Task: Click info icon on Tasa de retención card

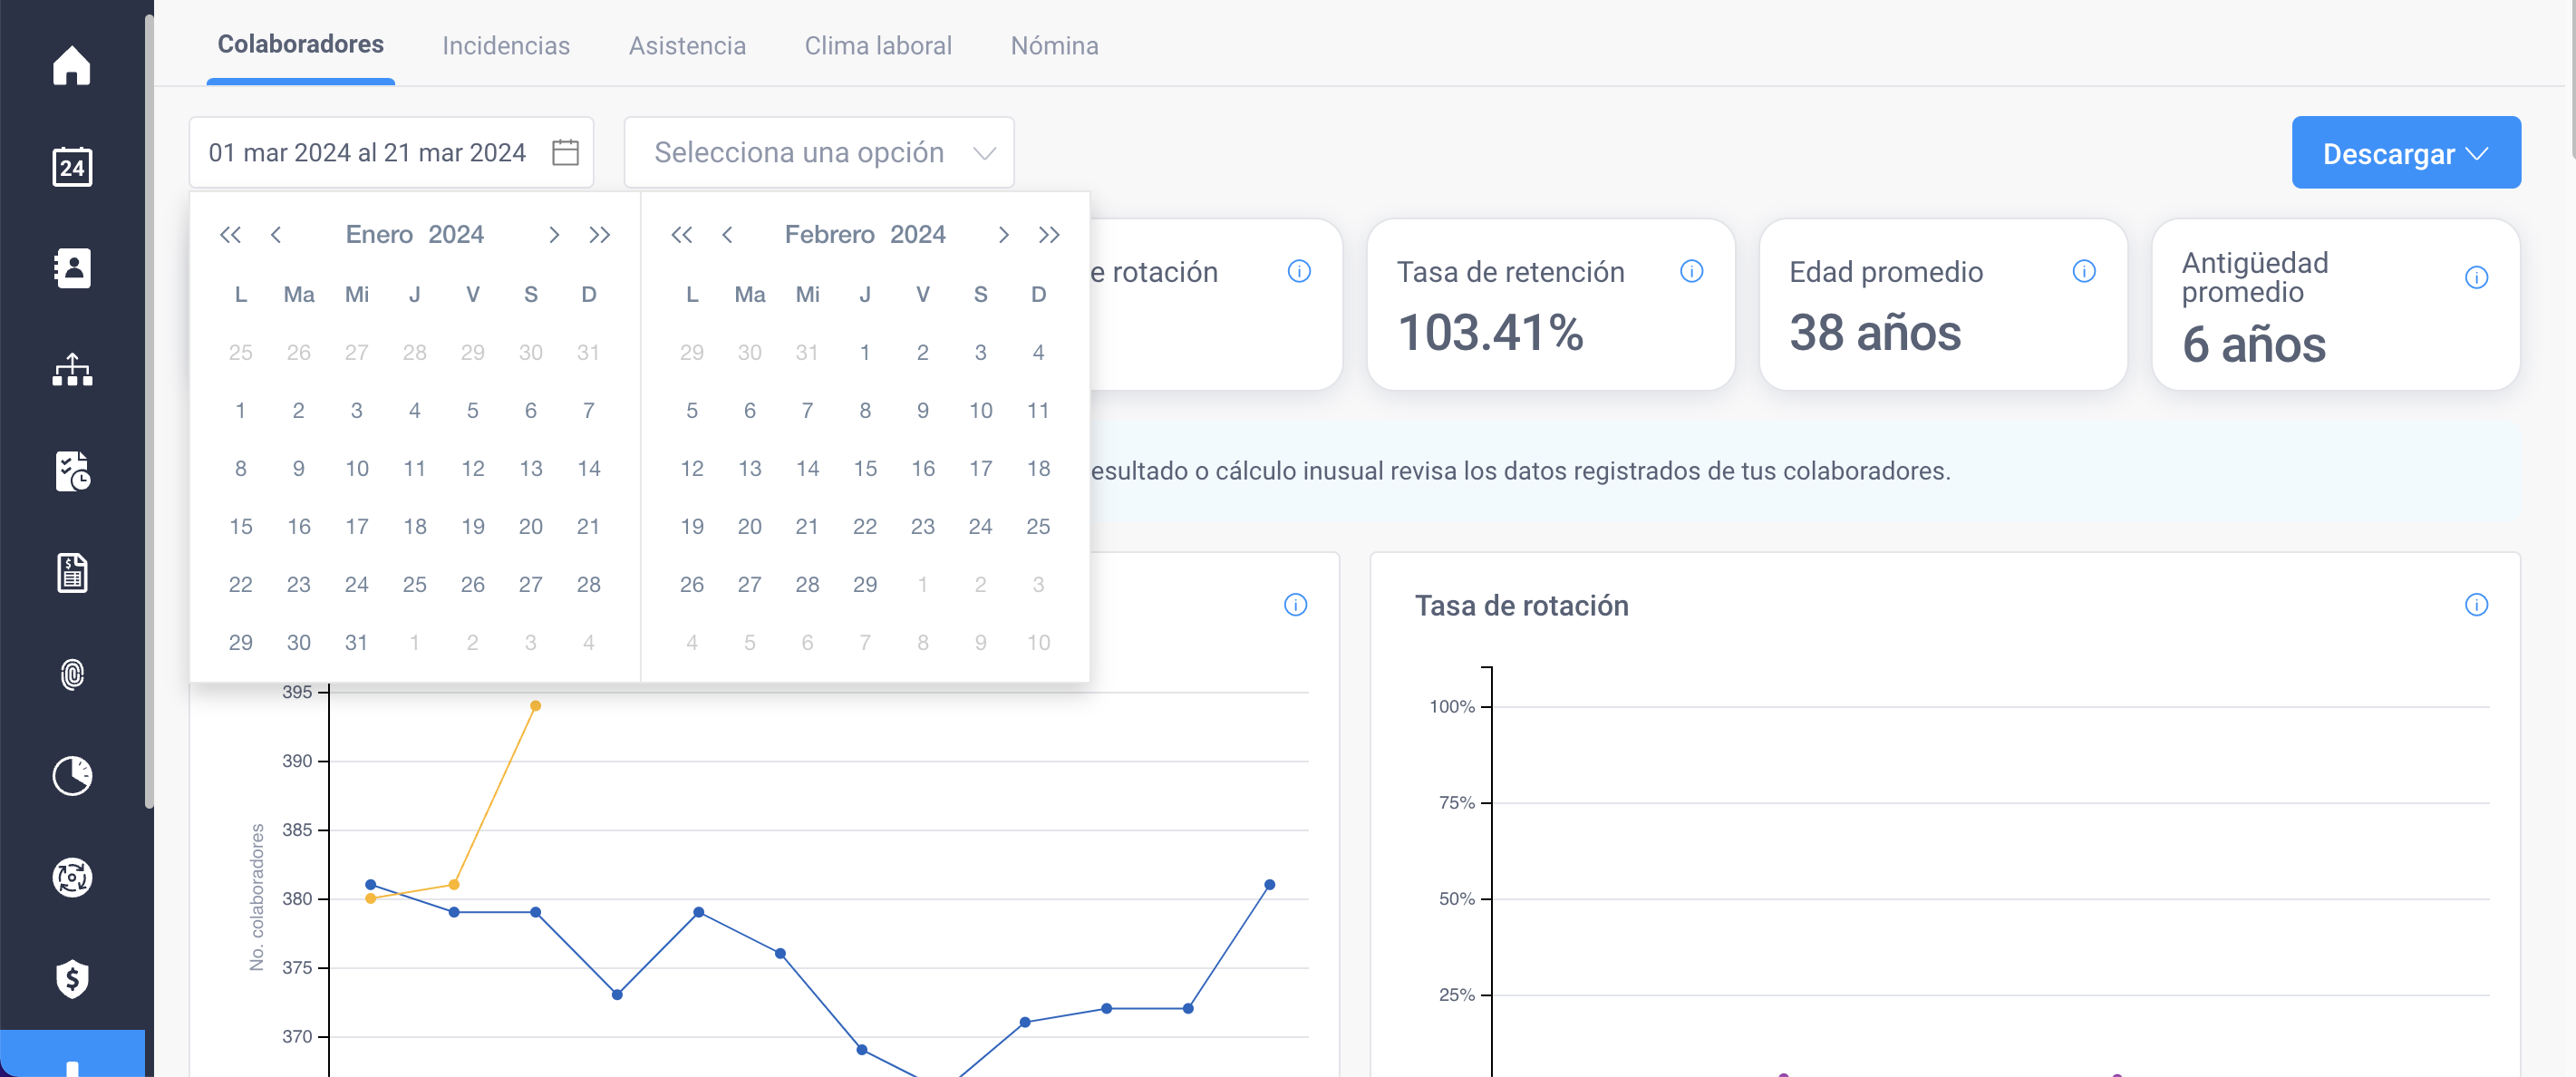Action: coord(1691,271)
